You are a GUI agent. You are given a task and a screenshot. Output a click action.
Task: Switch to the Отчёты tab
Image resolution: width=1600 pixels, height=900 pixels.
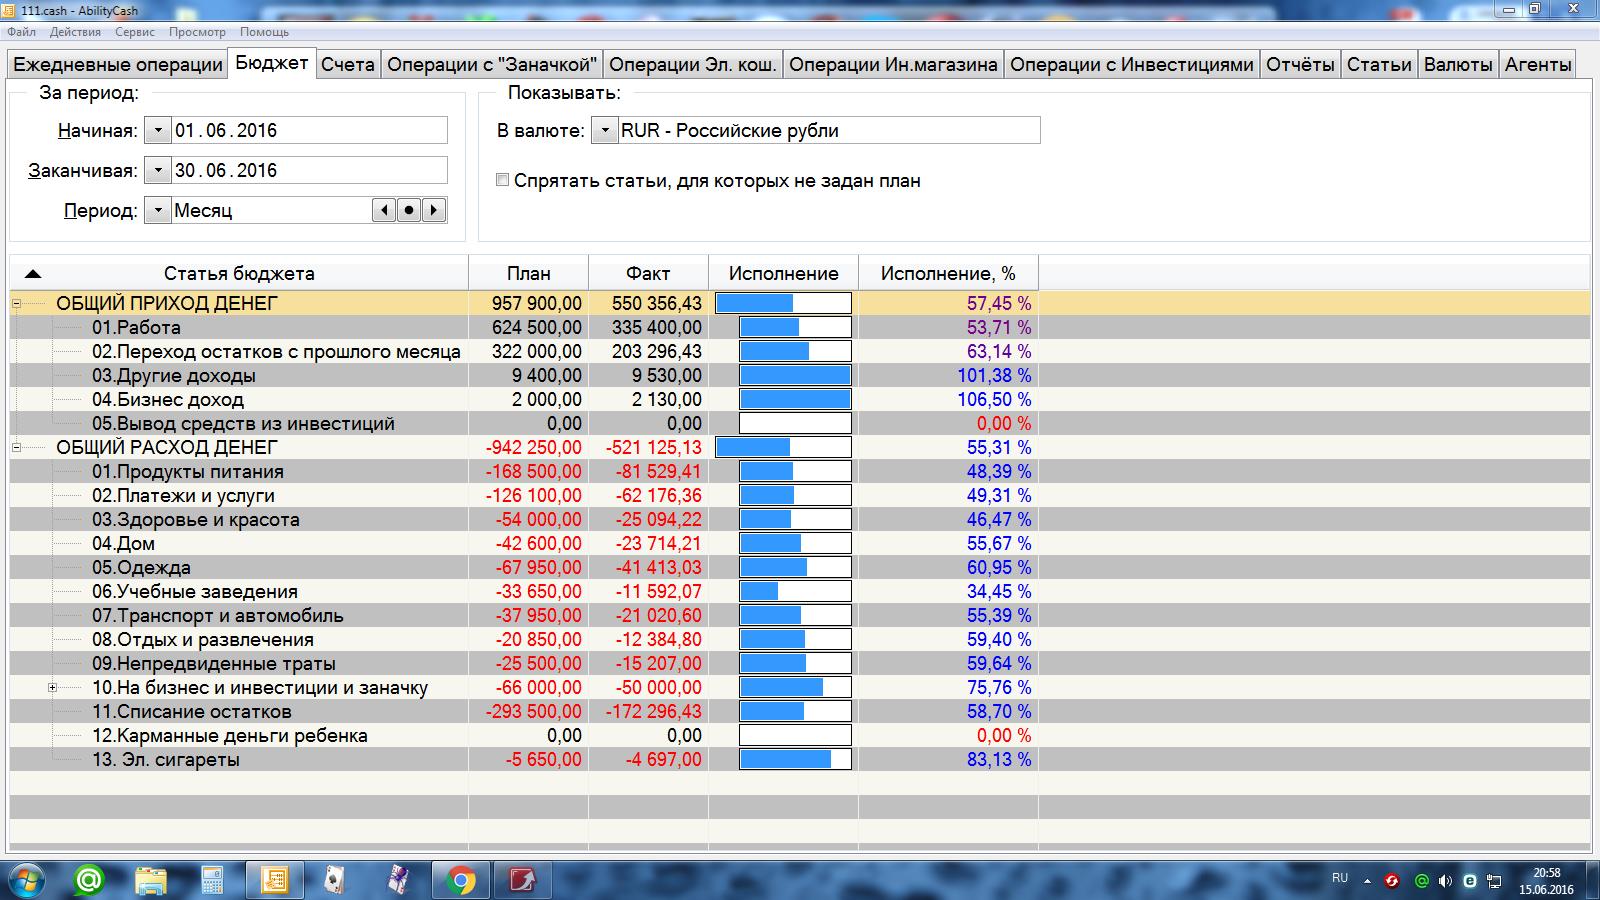pos(1299,64)
